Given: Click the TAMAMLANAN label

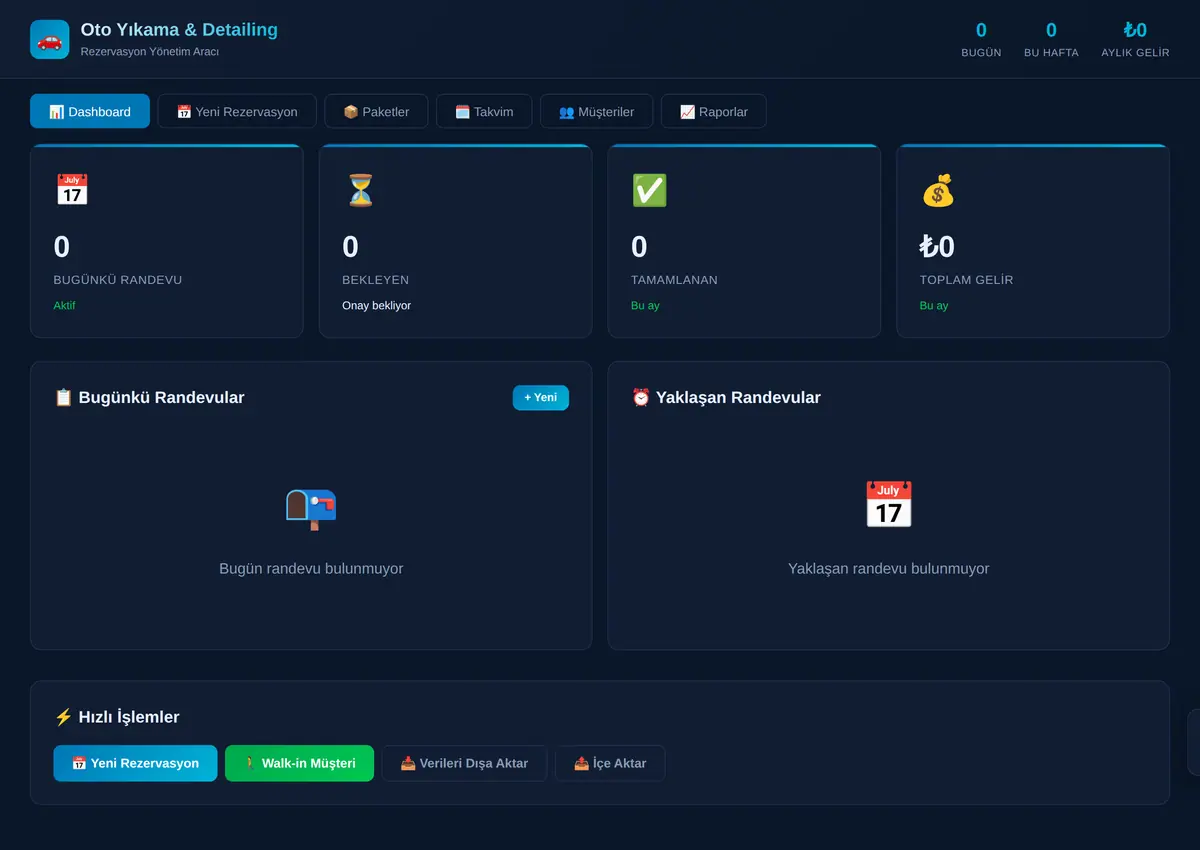Looking at the screenshot, I should point(674,280).
